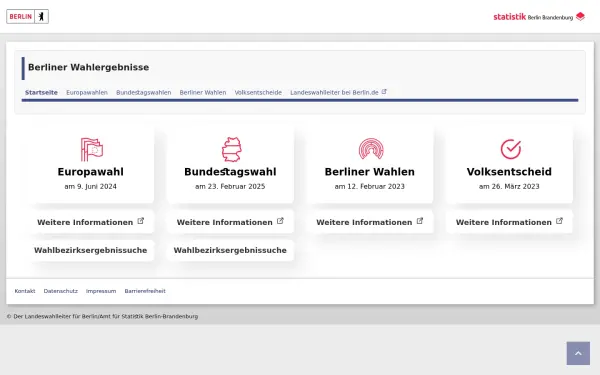This screenshot has width=600, height=375.
Task: Click Weitere Informationen under Europawahl
Action: pos(91,222)
